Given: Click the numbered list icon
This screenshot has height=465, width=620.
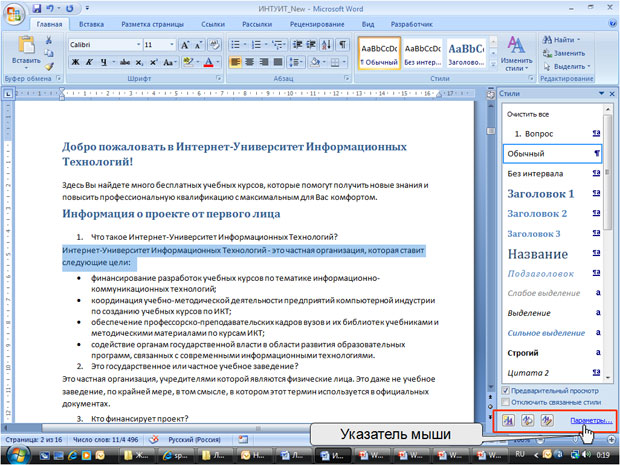Looking at the screenshot, I should point(256,45).
